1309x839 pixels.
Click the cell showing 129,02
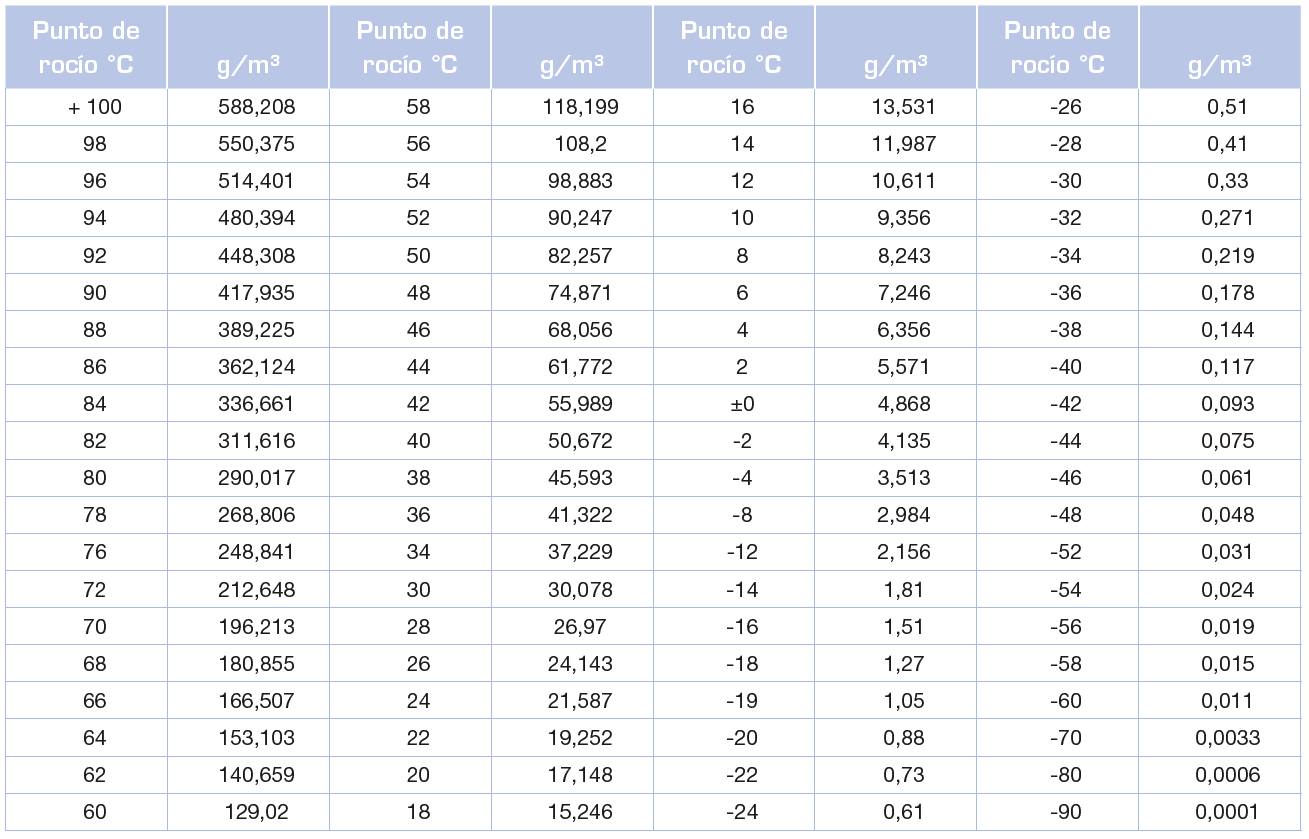pyautogui.click(x=256, y=812)
